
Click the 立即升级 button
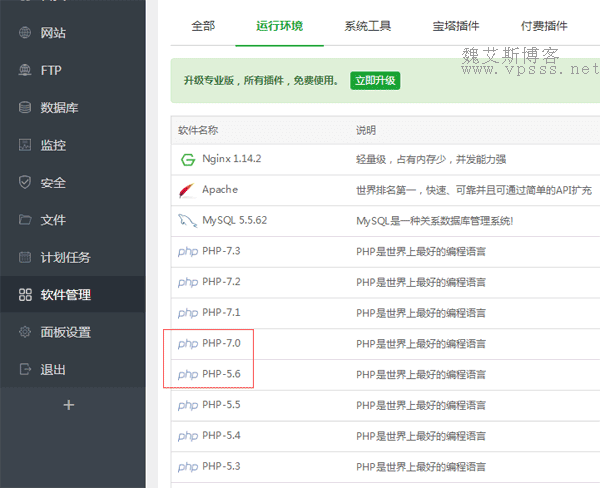coord(375,80)
